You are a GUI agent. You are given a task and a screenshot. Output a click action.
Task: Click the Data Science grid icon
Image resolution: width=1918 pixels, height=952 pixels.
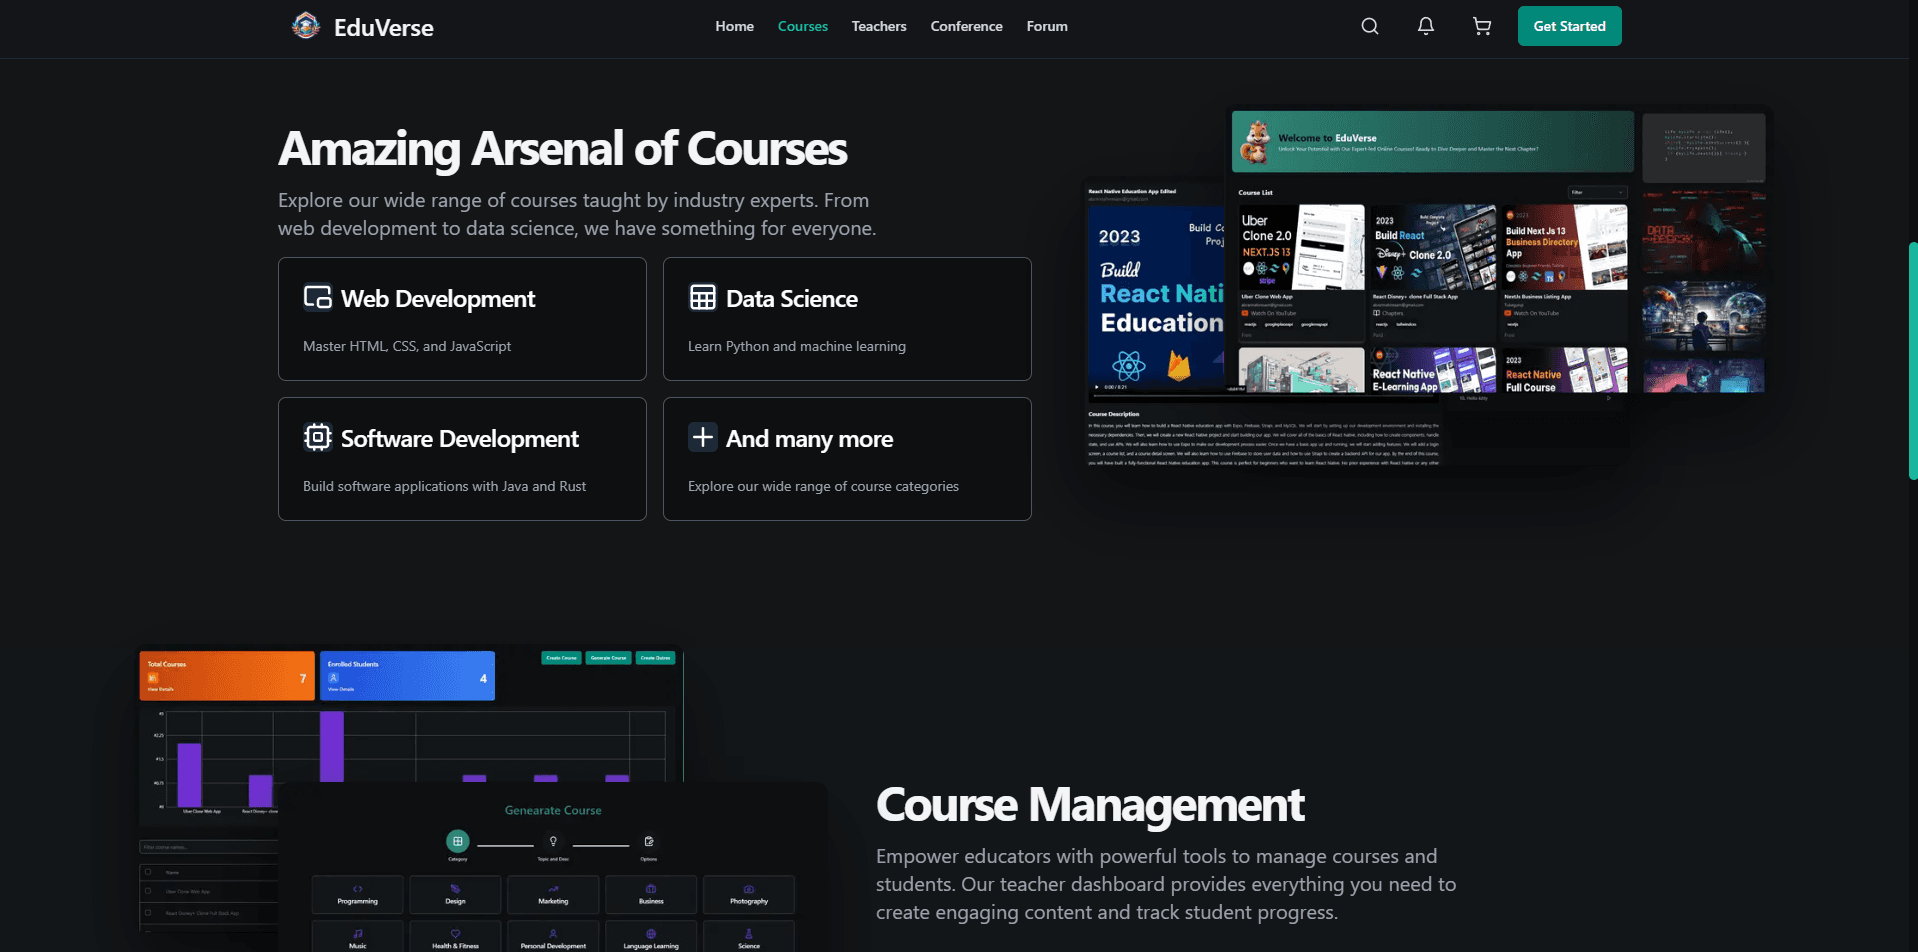[x=703, y=298]
